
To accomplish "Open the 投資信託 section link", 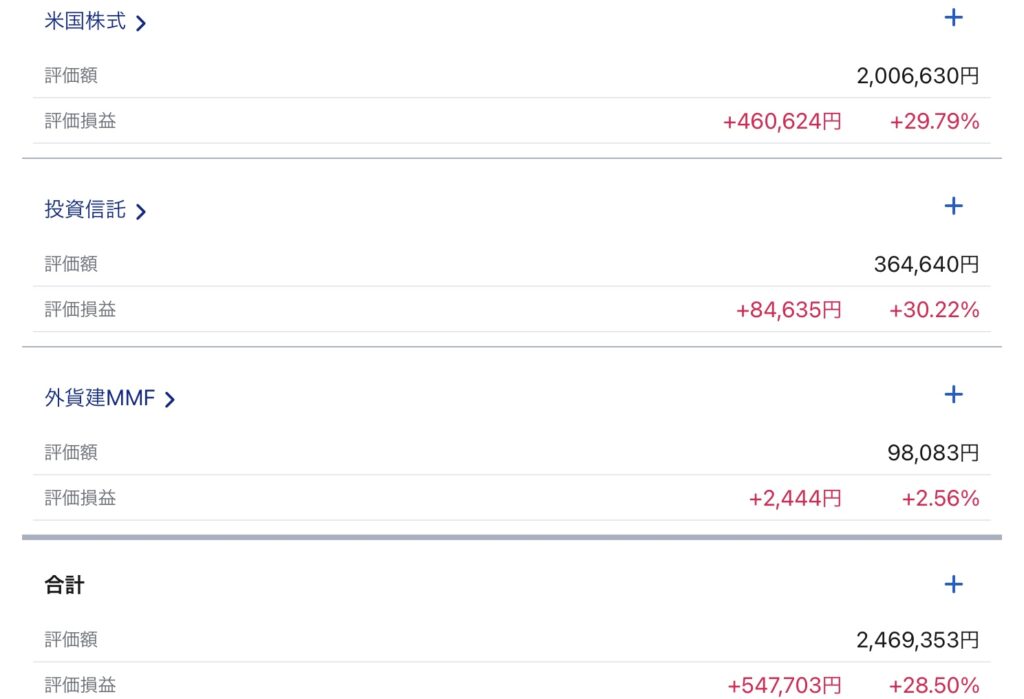I will point(86,210).
